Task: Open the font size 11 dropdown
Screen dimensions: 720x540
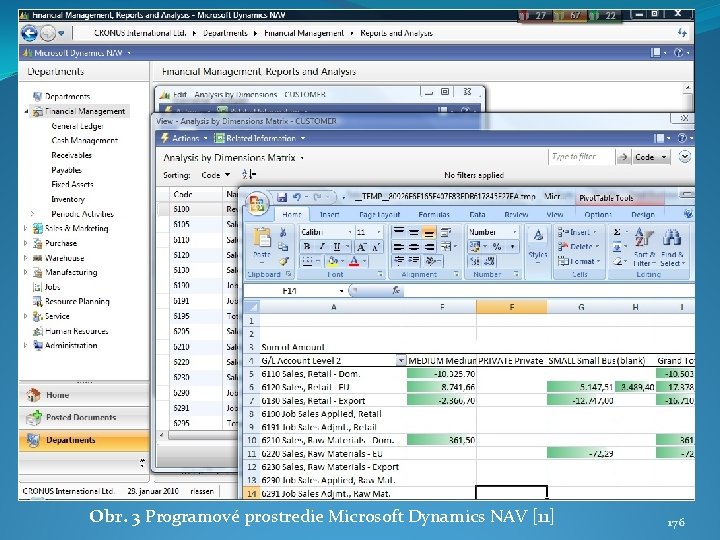Action: [378, 232]
